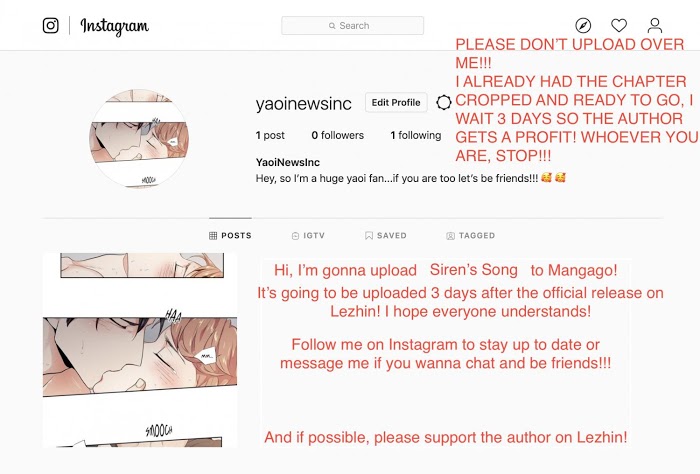Click the round profile picture

(139, 138)
